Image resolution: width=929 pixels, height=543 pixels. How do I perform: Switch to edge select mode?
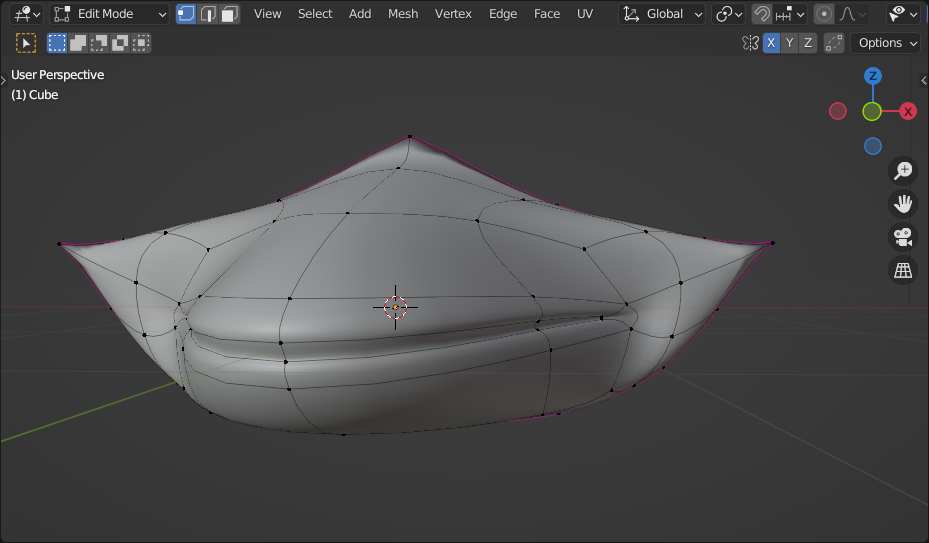208,14
